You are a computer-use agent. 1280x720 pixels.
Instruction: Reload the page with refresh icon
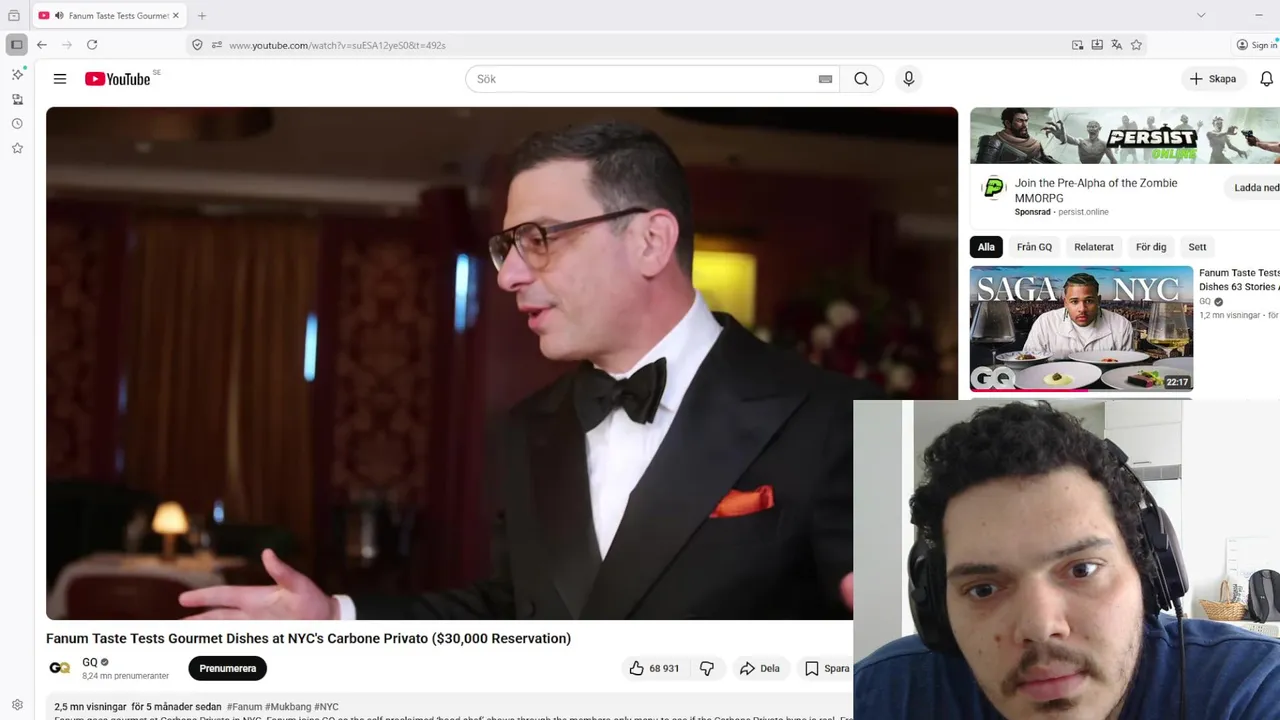(92, 45)
